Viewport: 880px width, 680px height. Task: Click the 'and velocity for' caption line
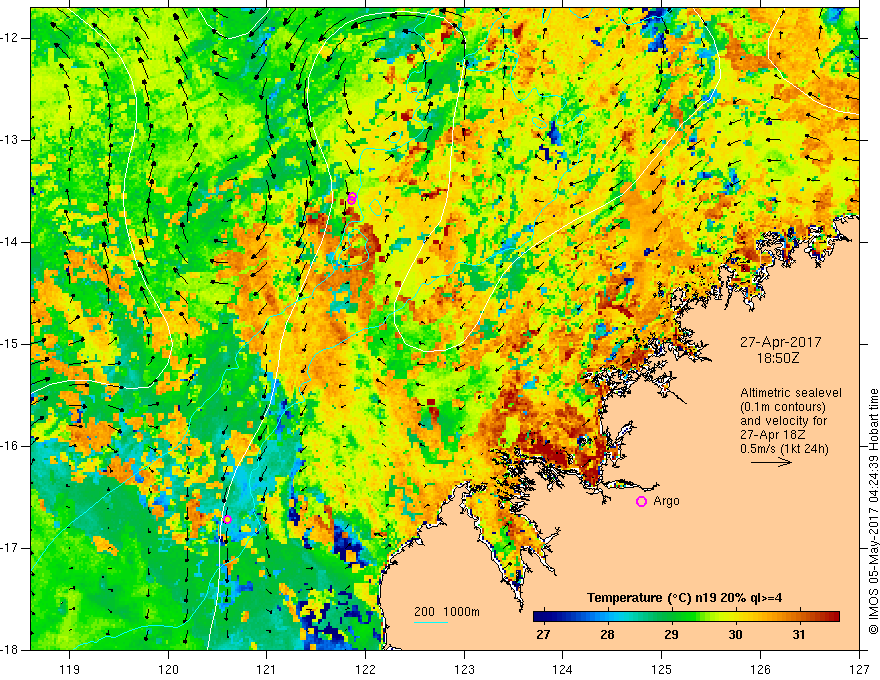coord(783,421)
